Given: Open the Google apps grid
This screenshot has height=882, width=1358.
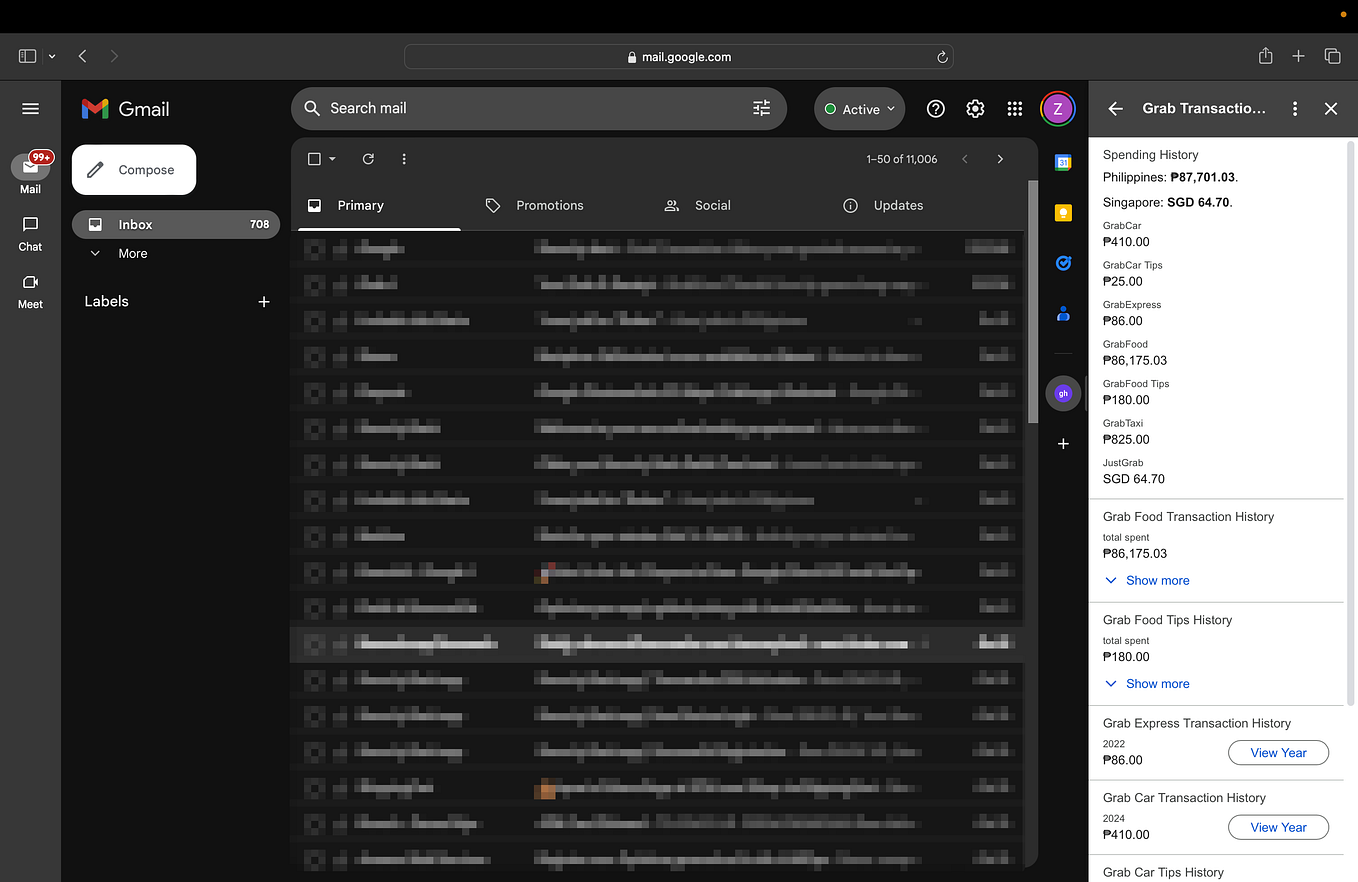Looking at the screenshot, I should 1015,109.
